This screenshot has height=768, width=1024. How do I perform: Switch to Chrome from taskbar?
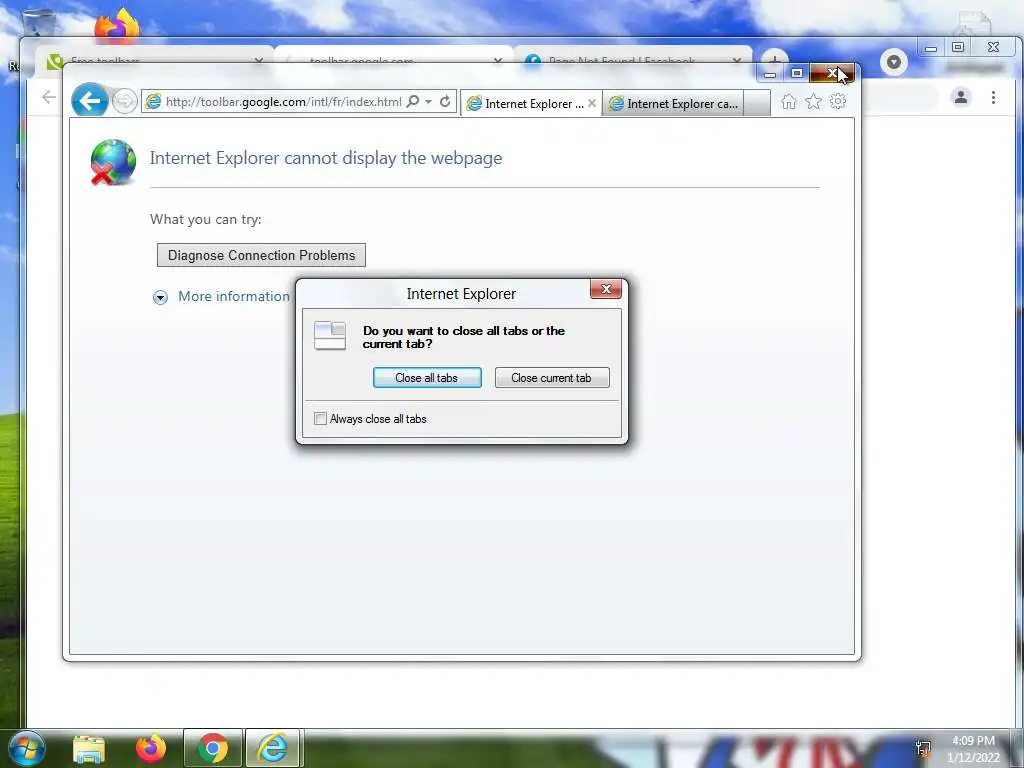(x=213, y=748)
